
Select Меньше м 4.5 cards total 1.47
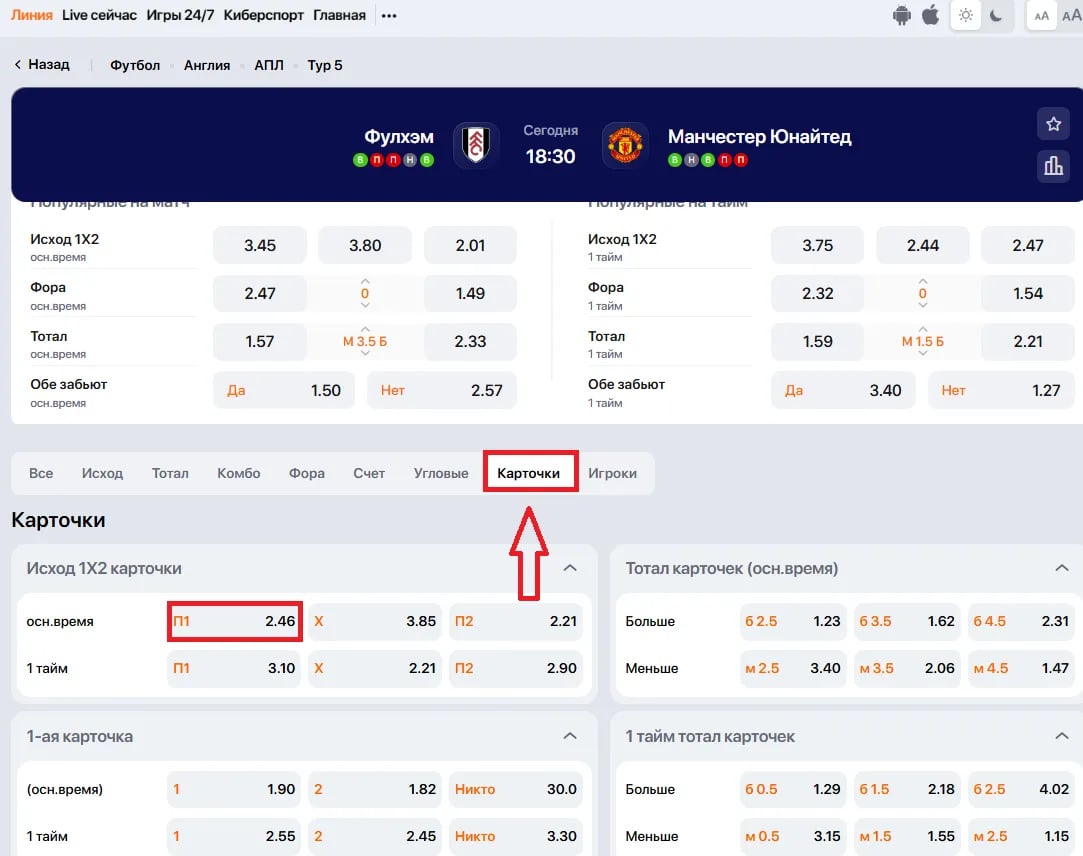[1021, 668]
